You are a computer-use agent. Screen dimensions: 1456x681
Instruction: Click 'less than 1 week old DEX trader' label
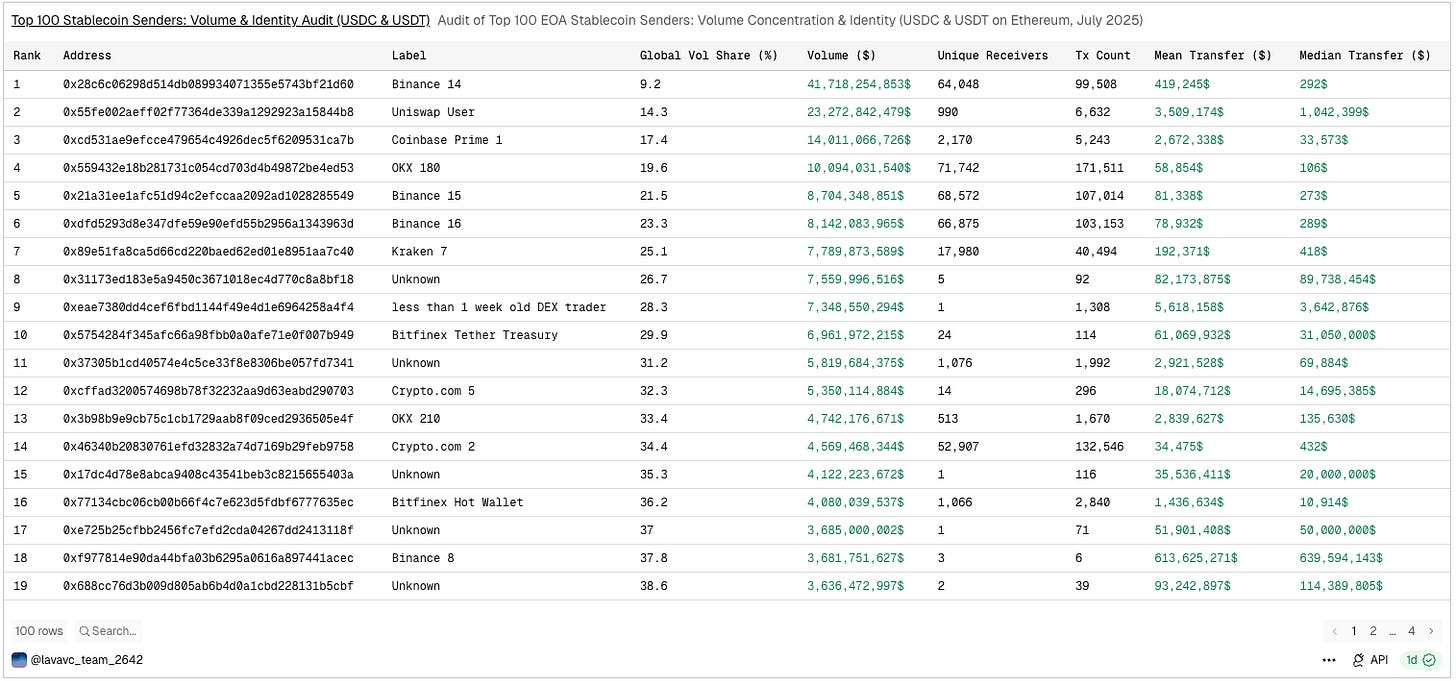[x=499, y=307]
